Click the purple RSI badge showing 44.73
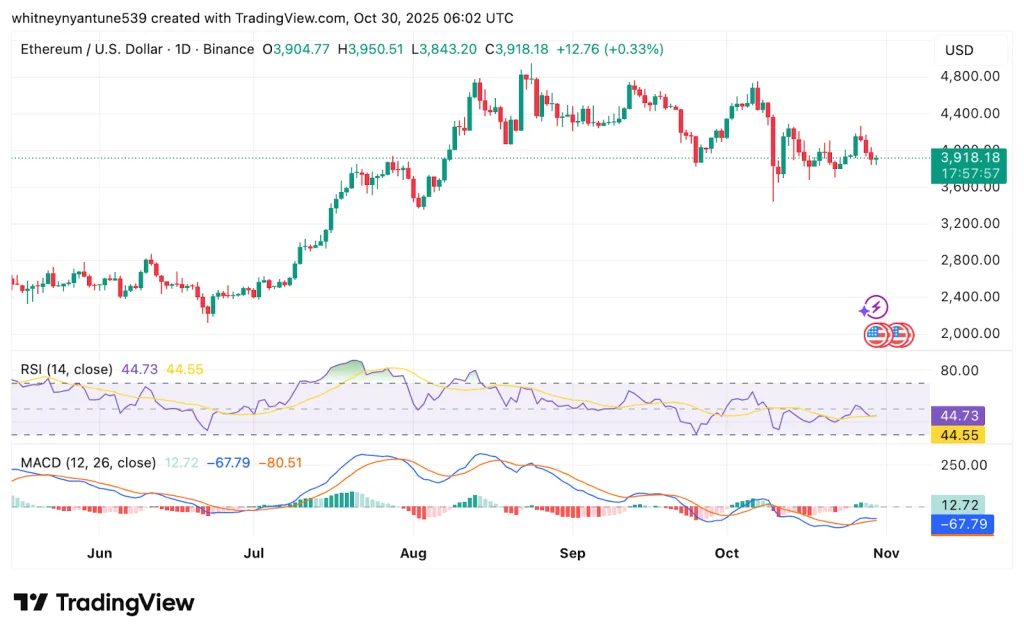Image resolution: width=1024 pixels, height=637 pixels. click(958, 415)
